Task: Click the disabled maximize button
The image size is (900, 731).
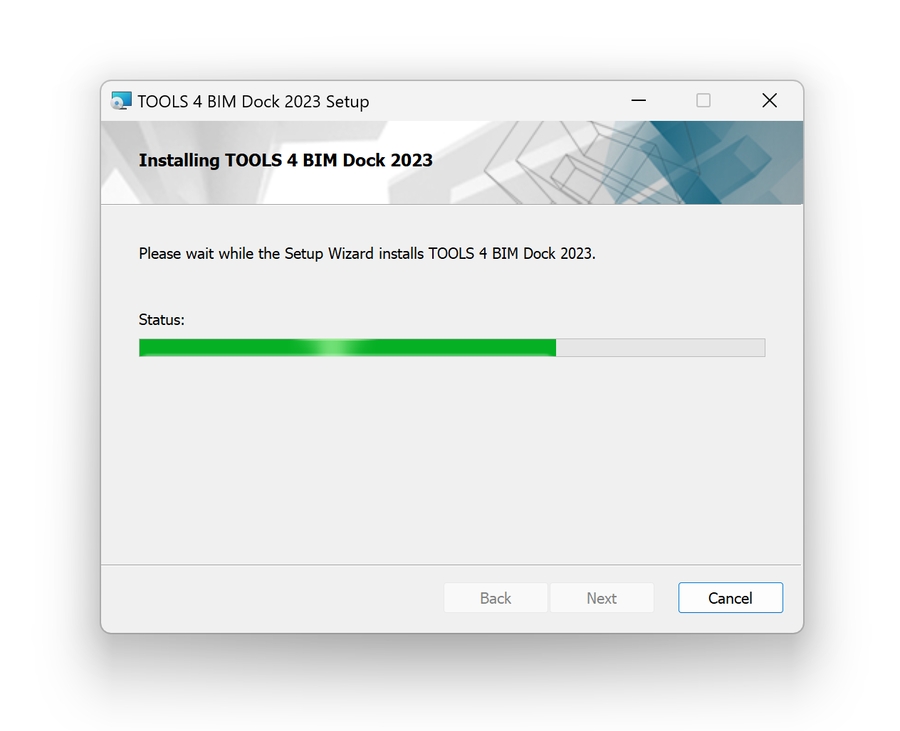Action: pos(703,100)
